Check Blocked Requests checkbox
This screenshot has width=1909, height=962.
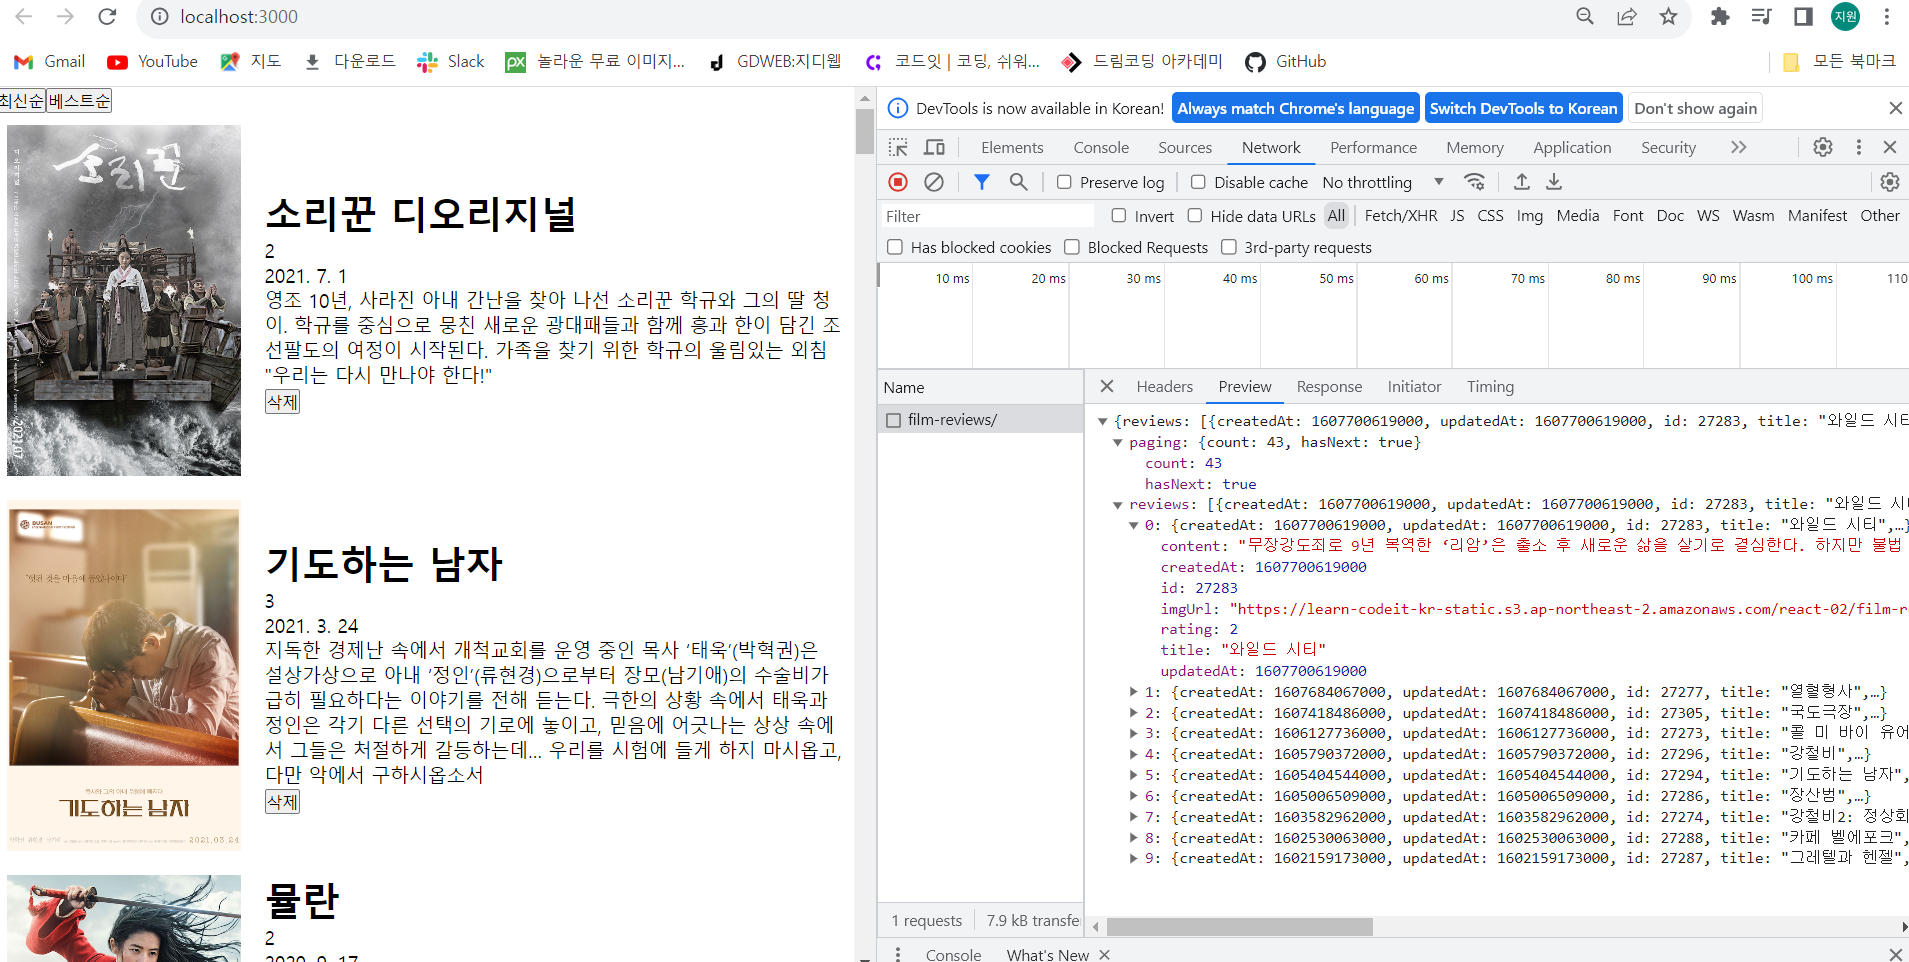1072,247
